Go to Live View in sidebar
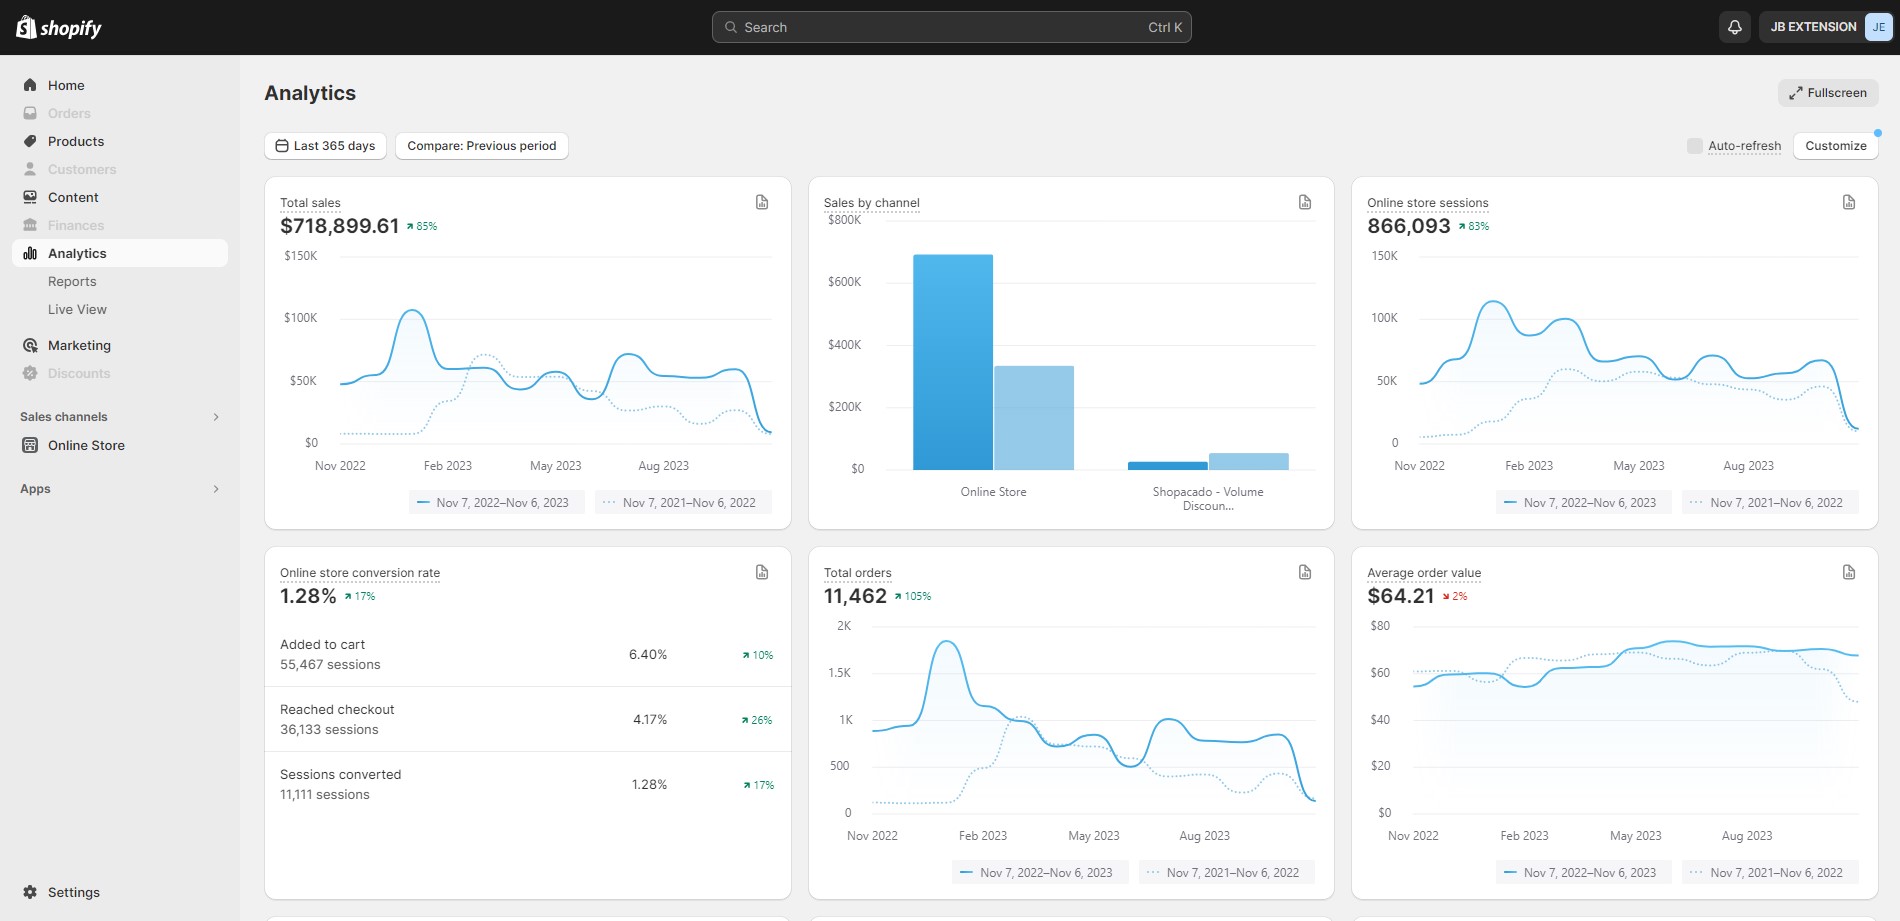 [77, 310]
